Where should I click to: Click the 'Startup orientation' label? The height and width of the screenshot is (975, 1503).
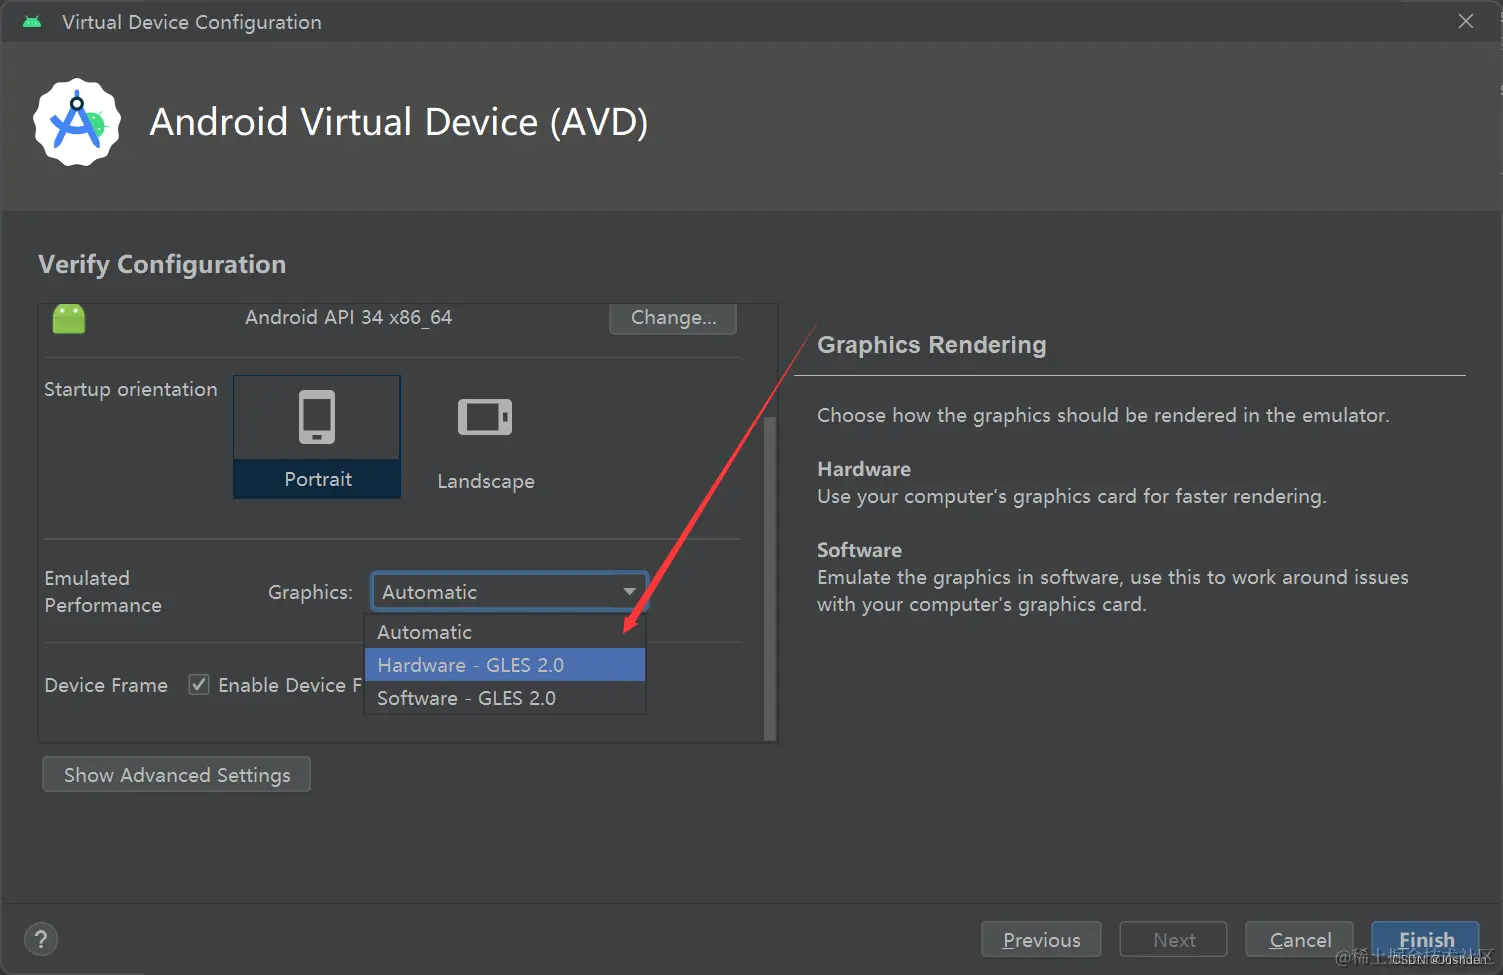pyautogui.click(x=131, y=389)
